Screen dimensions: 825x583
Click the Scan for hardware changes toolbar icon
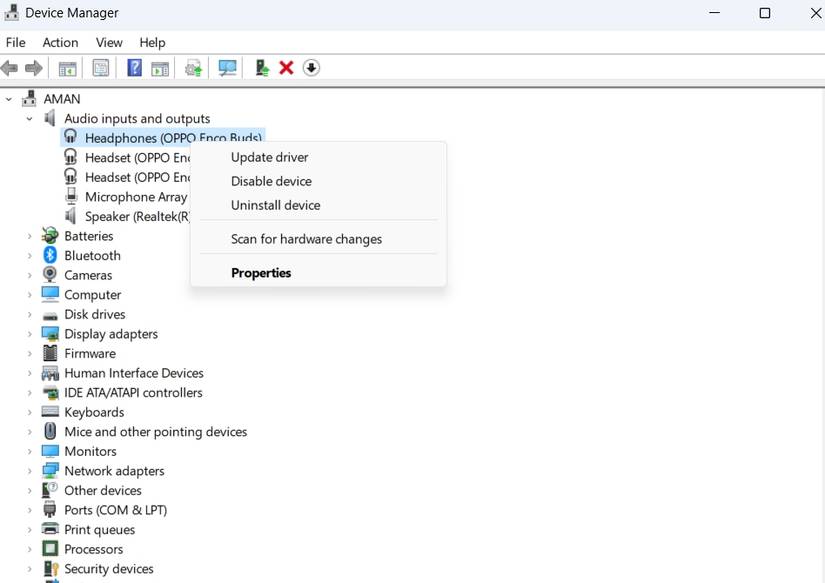coord(227,67)
